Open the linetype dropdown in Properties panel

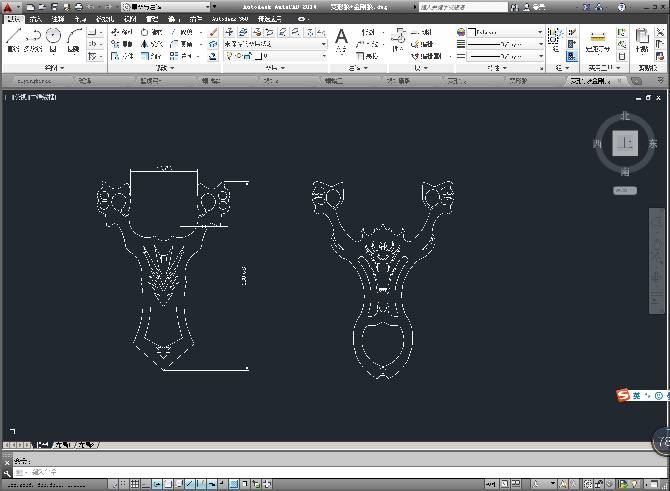point(505,56)
